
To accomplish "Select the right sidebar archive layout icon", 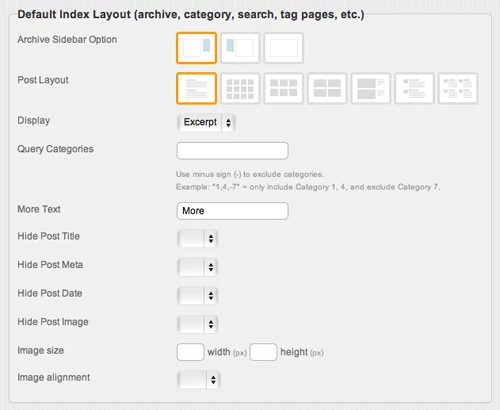I will click(x=196, y=48).
